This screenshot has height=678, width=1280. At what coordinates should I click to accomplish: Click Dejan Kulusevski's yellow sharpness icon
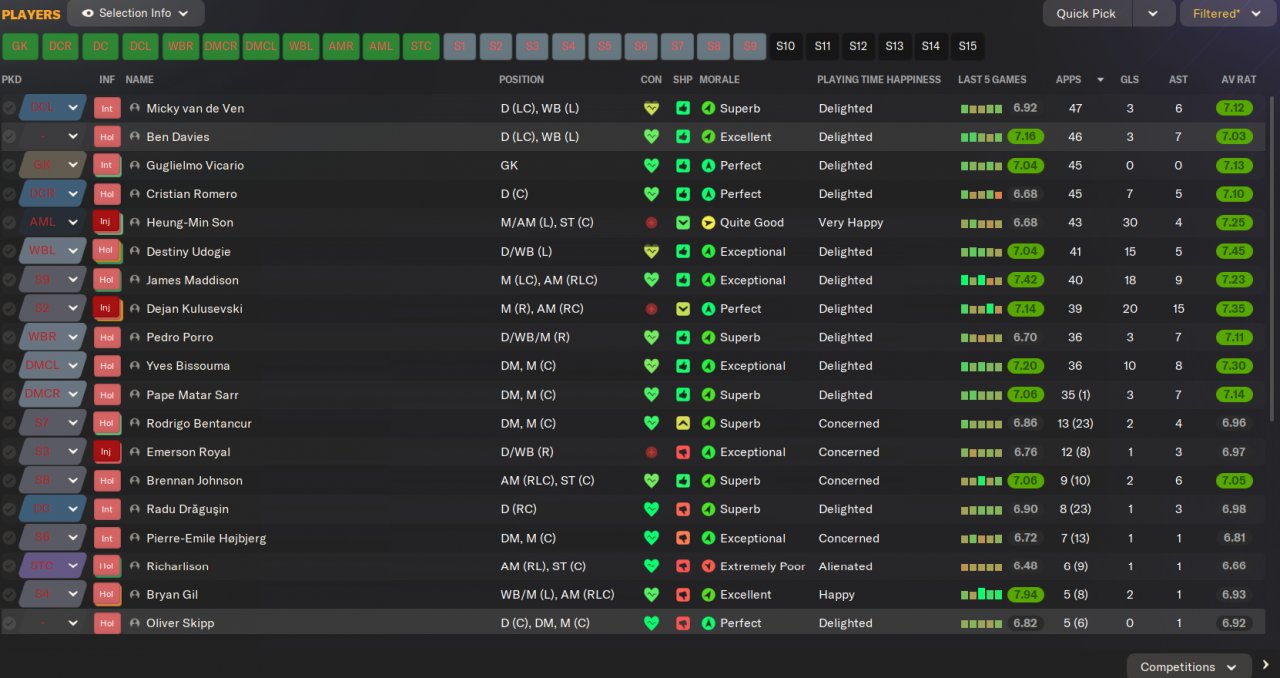tap(683, 308)
